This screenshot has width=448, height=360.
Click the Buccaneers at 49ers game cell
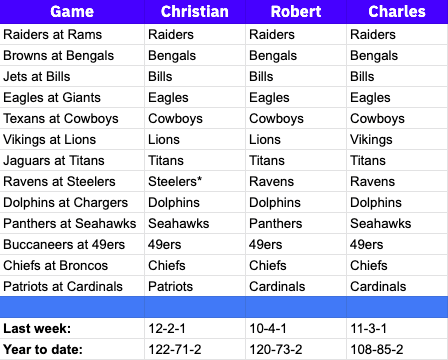(72, 244)
